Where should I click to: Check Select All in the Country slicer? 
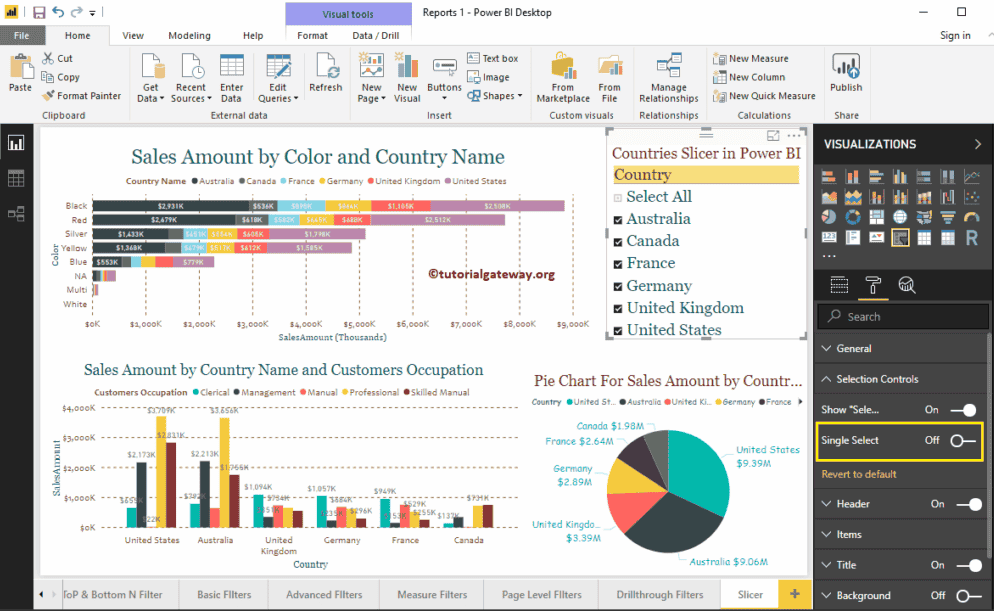click(617, 197)
